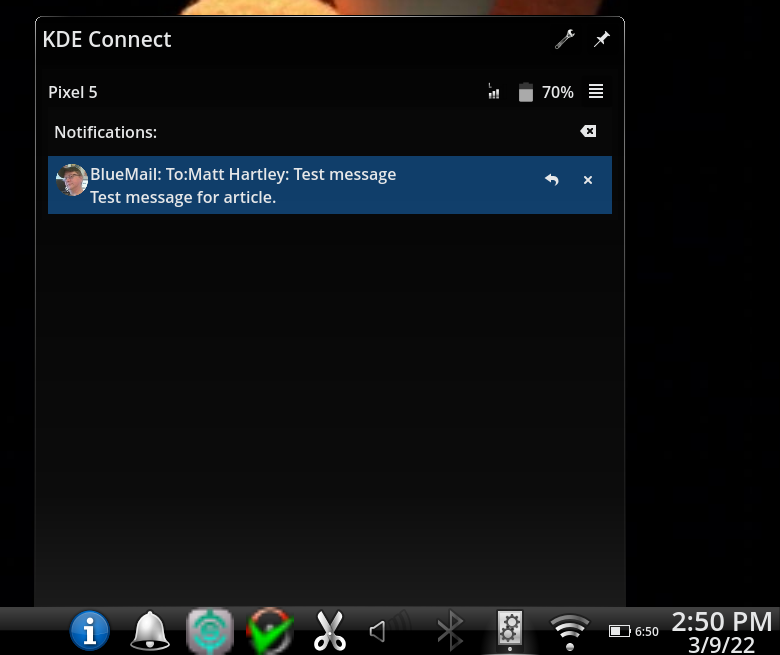Open the teal target tray icon
The image size is (780, 655).
coord(210,631)
